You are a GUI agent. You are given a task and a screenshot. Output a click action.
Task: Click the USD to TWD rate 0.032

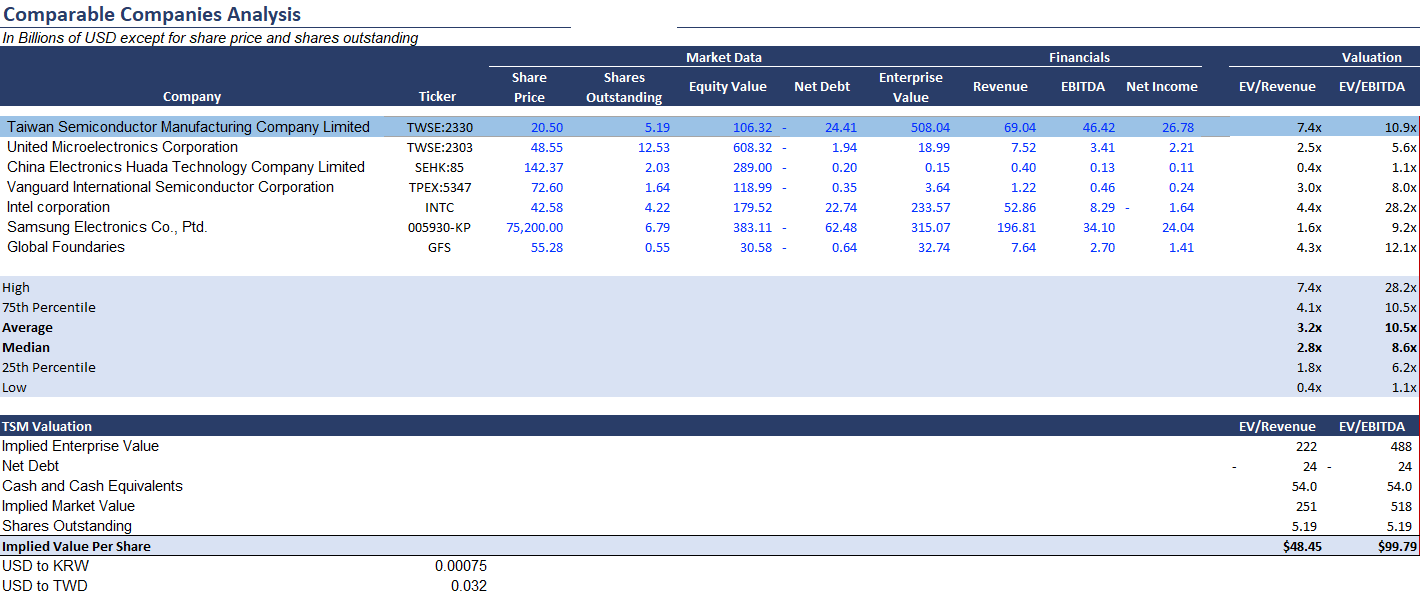coord(468,586)
